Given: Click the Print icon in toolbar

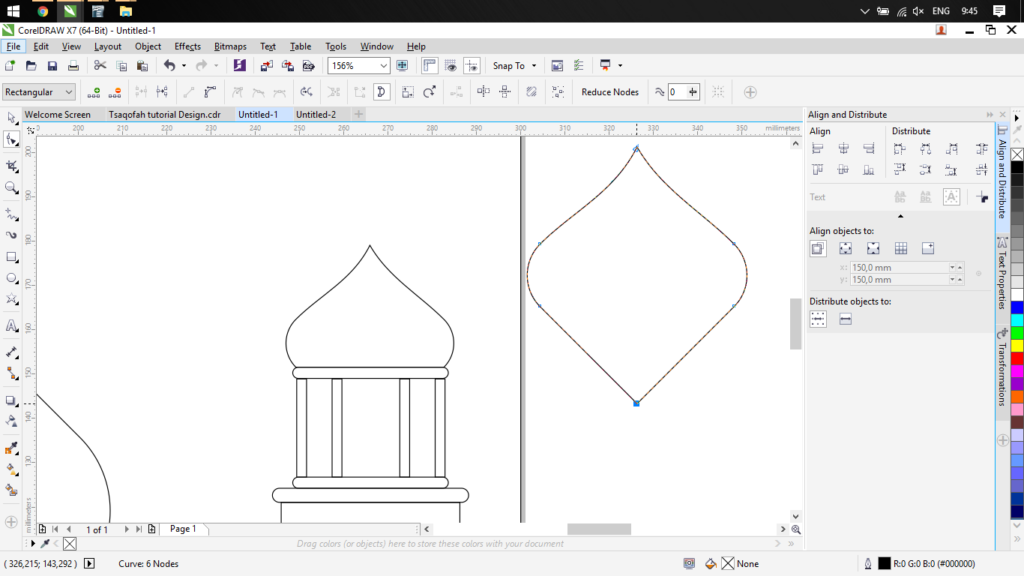Looking at the screenshot, I should 73,66.
